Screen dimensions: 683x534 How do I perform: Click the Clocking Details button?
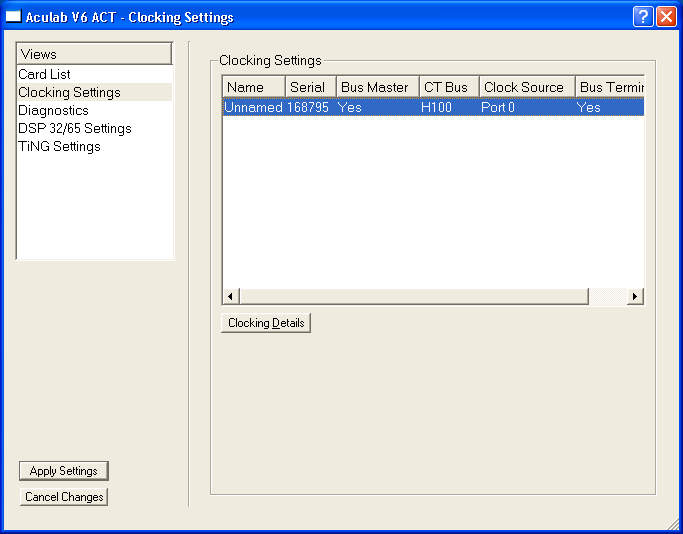point(266,323)
